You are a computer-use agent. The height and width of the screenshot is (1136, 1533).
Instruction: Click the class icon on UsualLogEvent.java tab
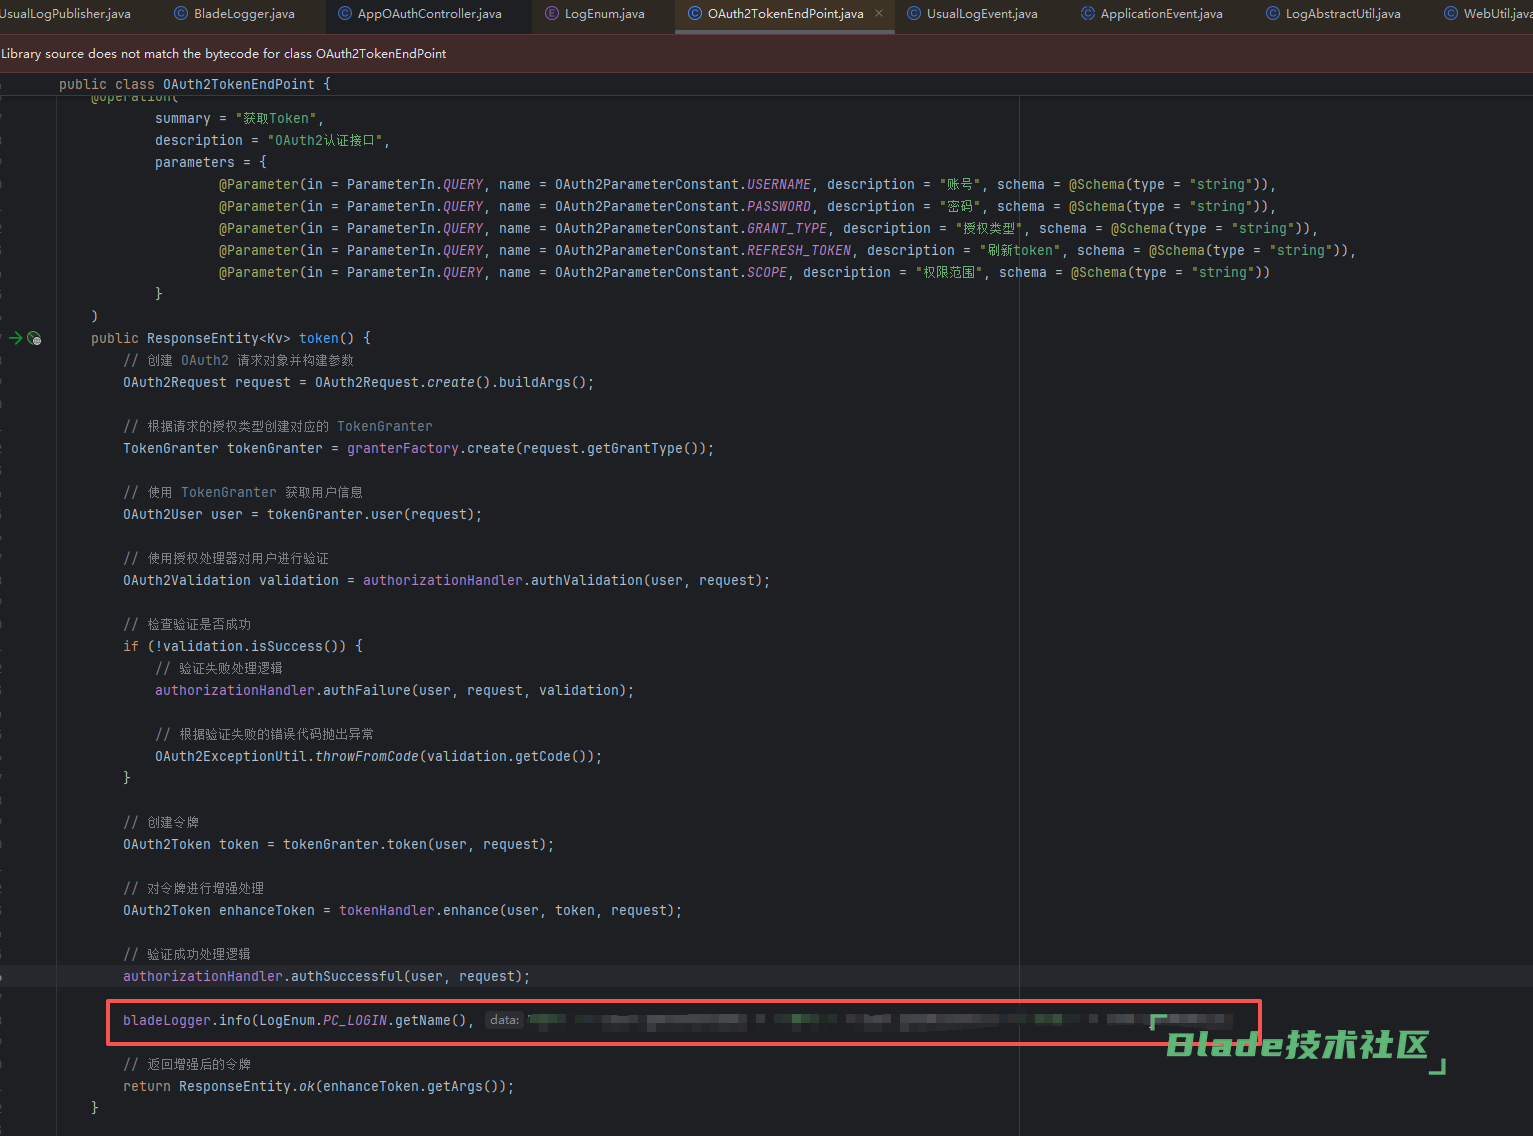pos(914,14)
